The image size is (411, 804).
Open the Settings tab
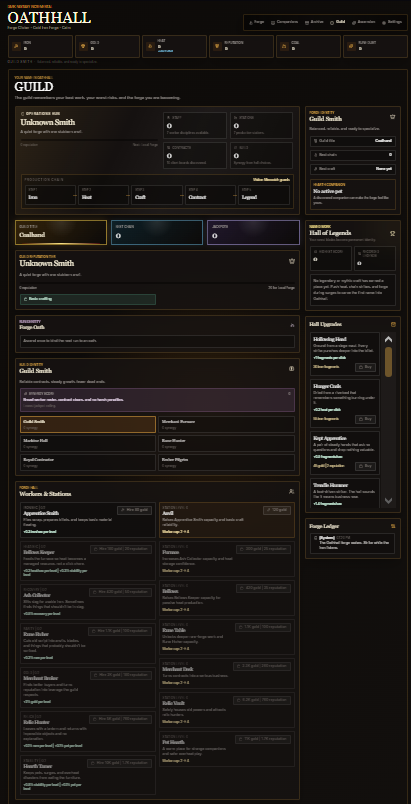coord(392,23)
